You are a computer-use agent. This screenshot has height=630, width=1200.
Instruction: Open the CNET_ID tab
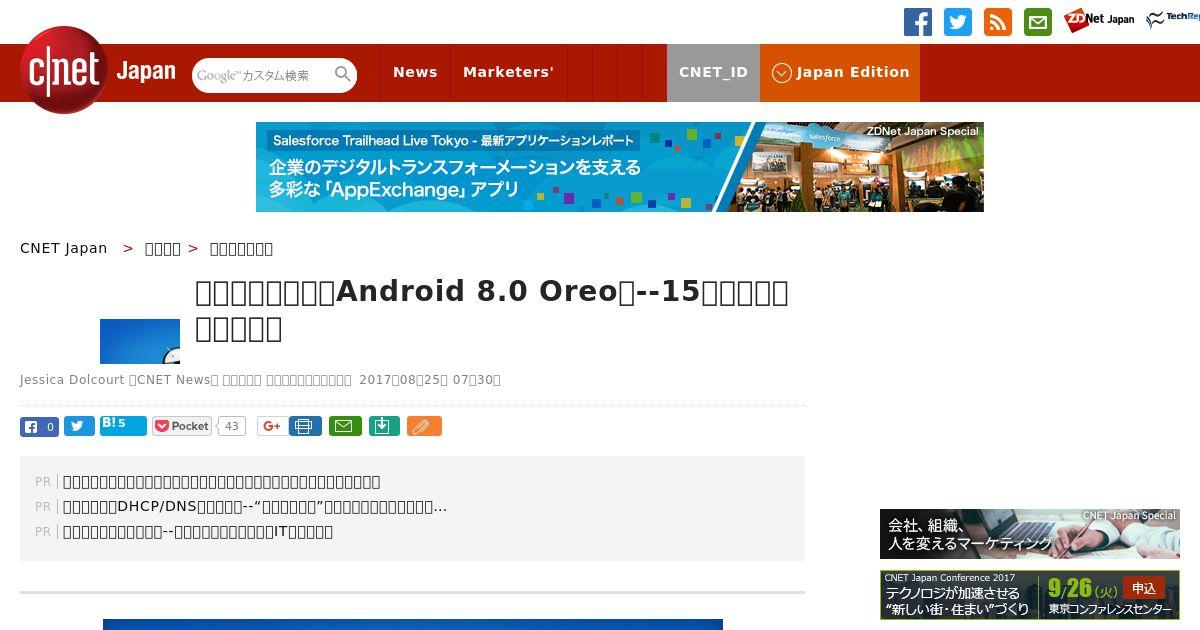coord(713,72)
